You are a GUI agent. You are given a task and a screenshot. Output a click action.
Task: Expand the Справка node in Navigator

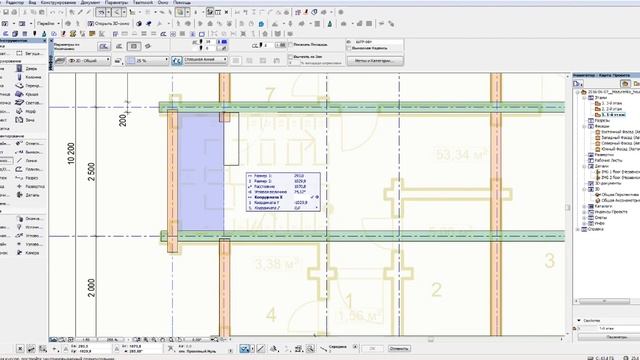point(578,229)
